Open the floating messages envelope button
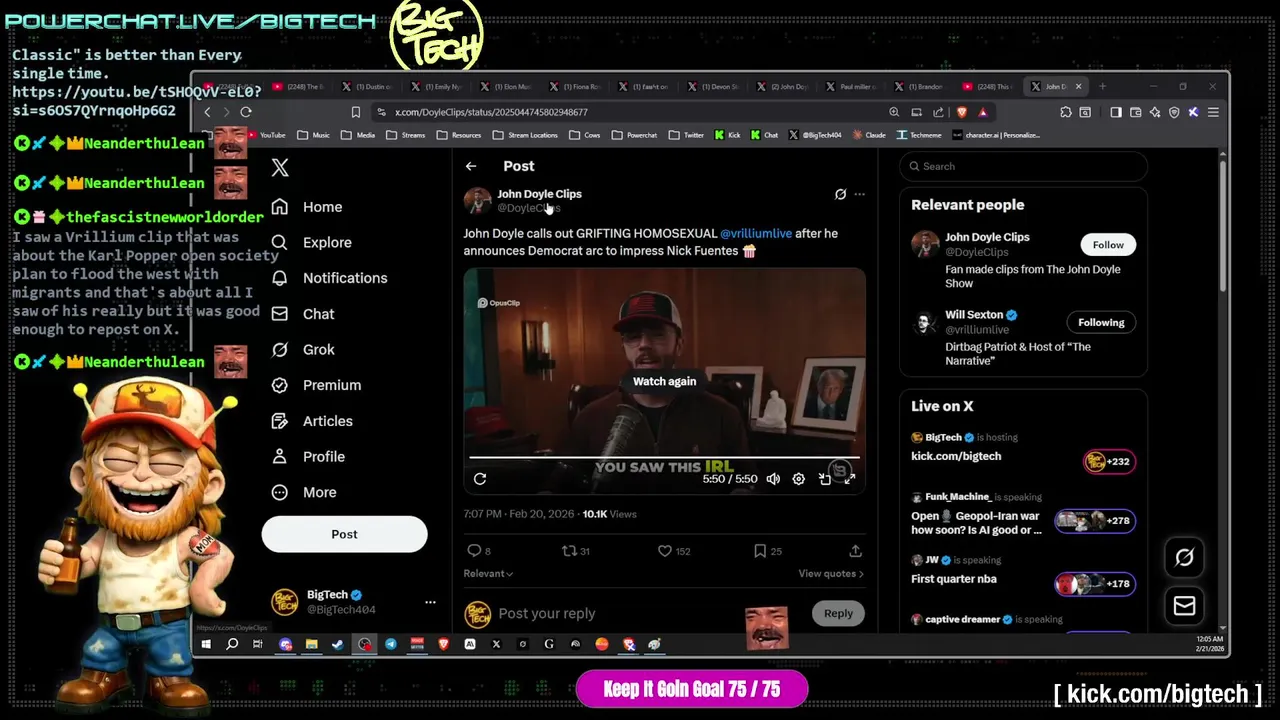The width and height of the screenshot is (1280, 720). (x=1185, y=606)
